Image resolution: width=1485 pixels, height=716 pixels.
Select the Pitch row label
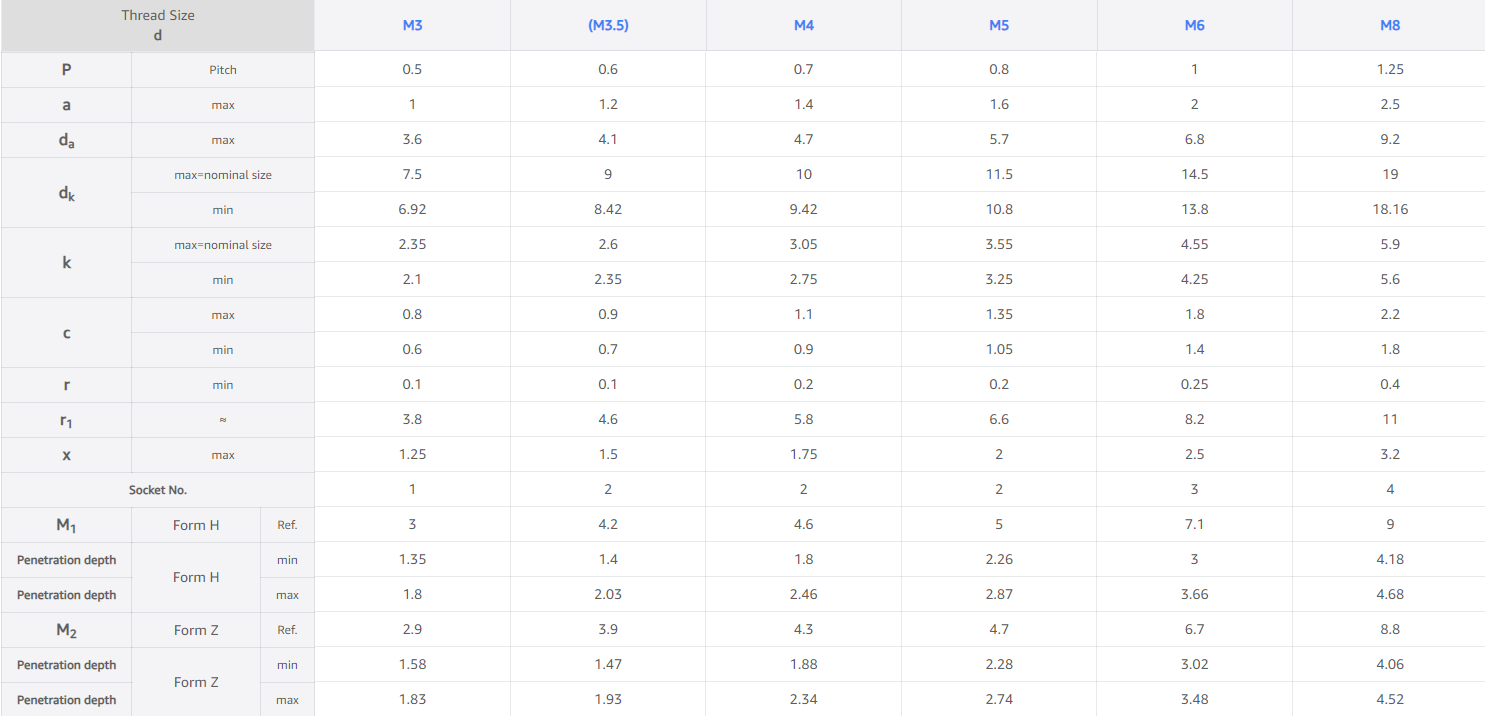223,70
